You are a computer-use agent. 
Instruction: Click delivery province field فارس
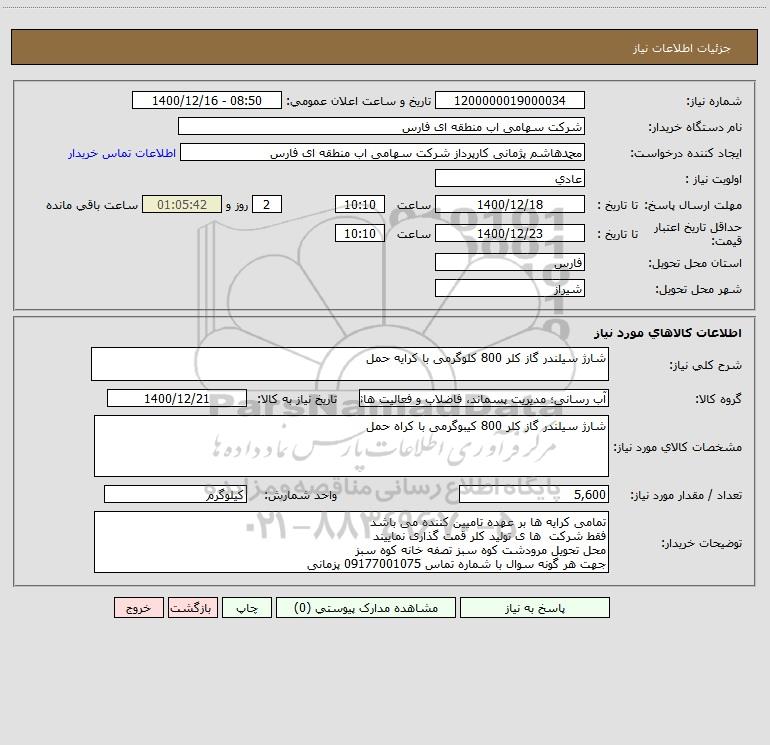click(510, 262)
